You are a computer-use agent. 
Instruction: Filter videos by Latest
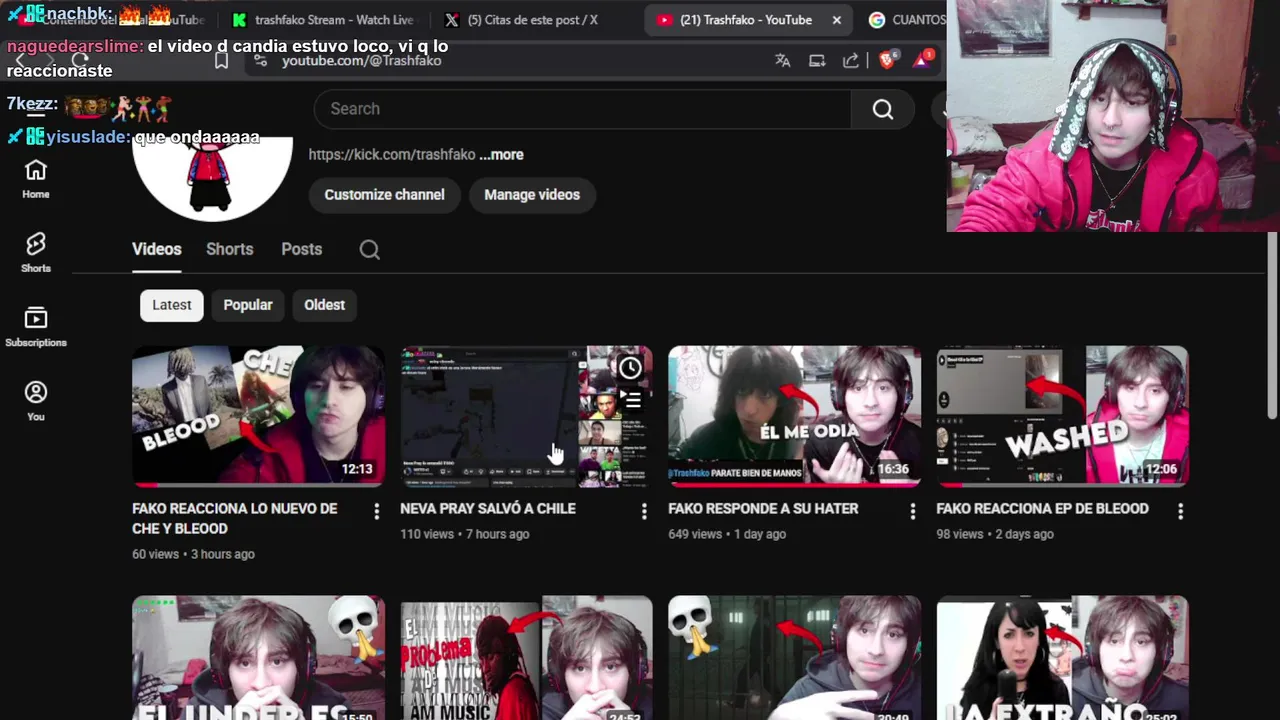point(172,305)
